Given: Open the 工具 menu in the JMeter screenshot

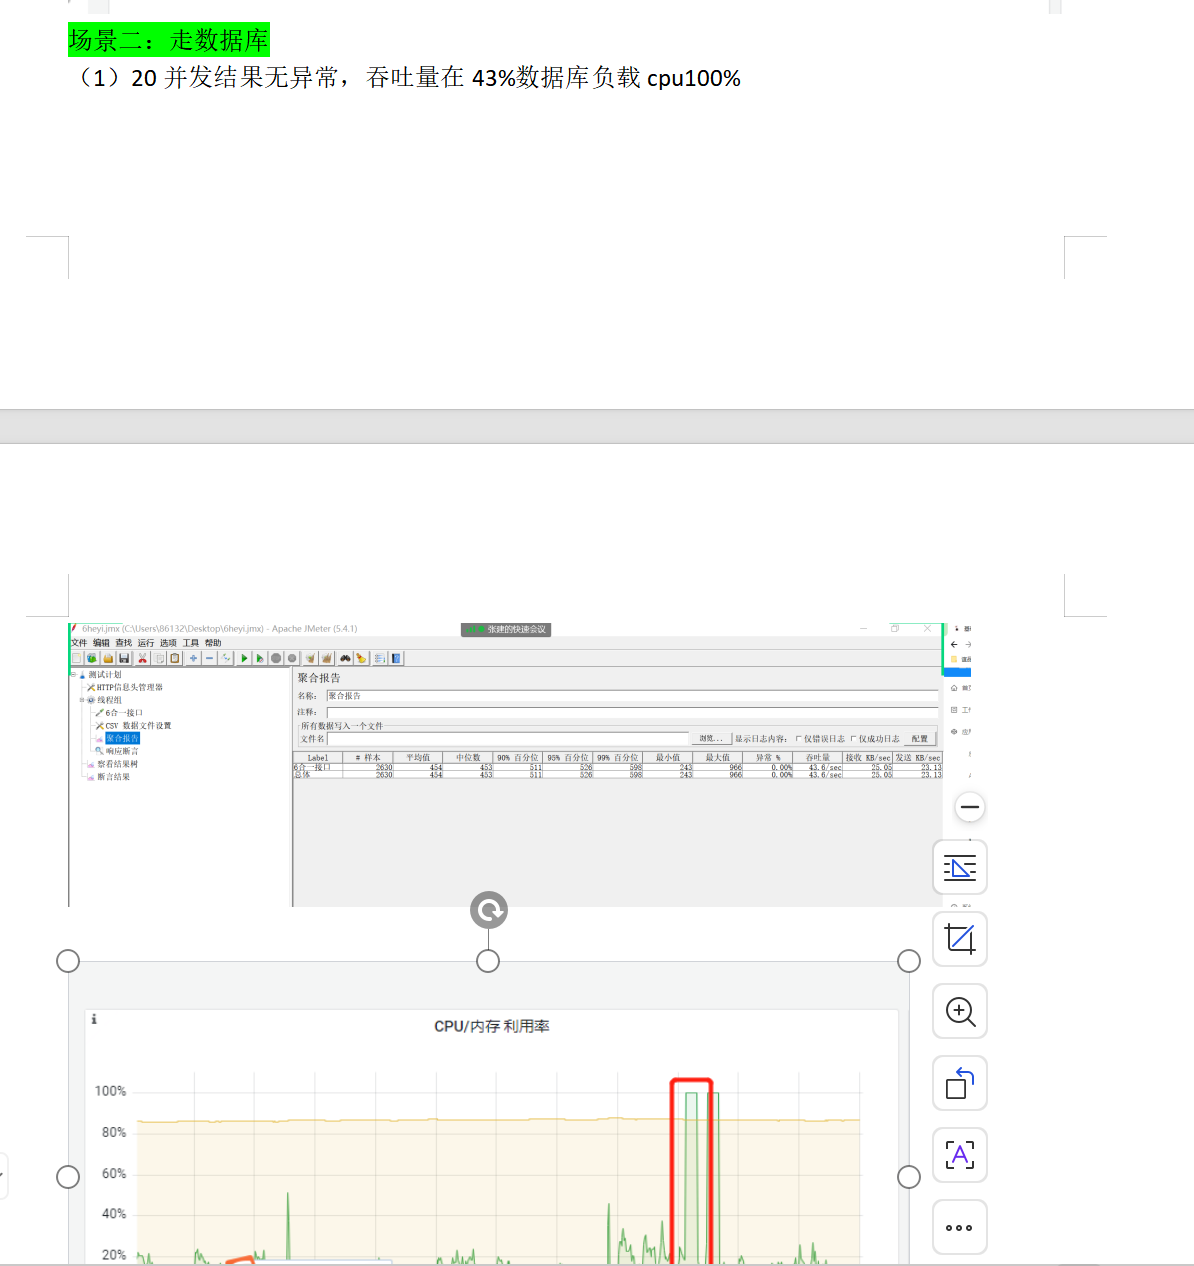Looking at the screenshot, I should click(190, 643).
